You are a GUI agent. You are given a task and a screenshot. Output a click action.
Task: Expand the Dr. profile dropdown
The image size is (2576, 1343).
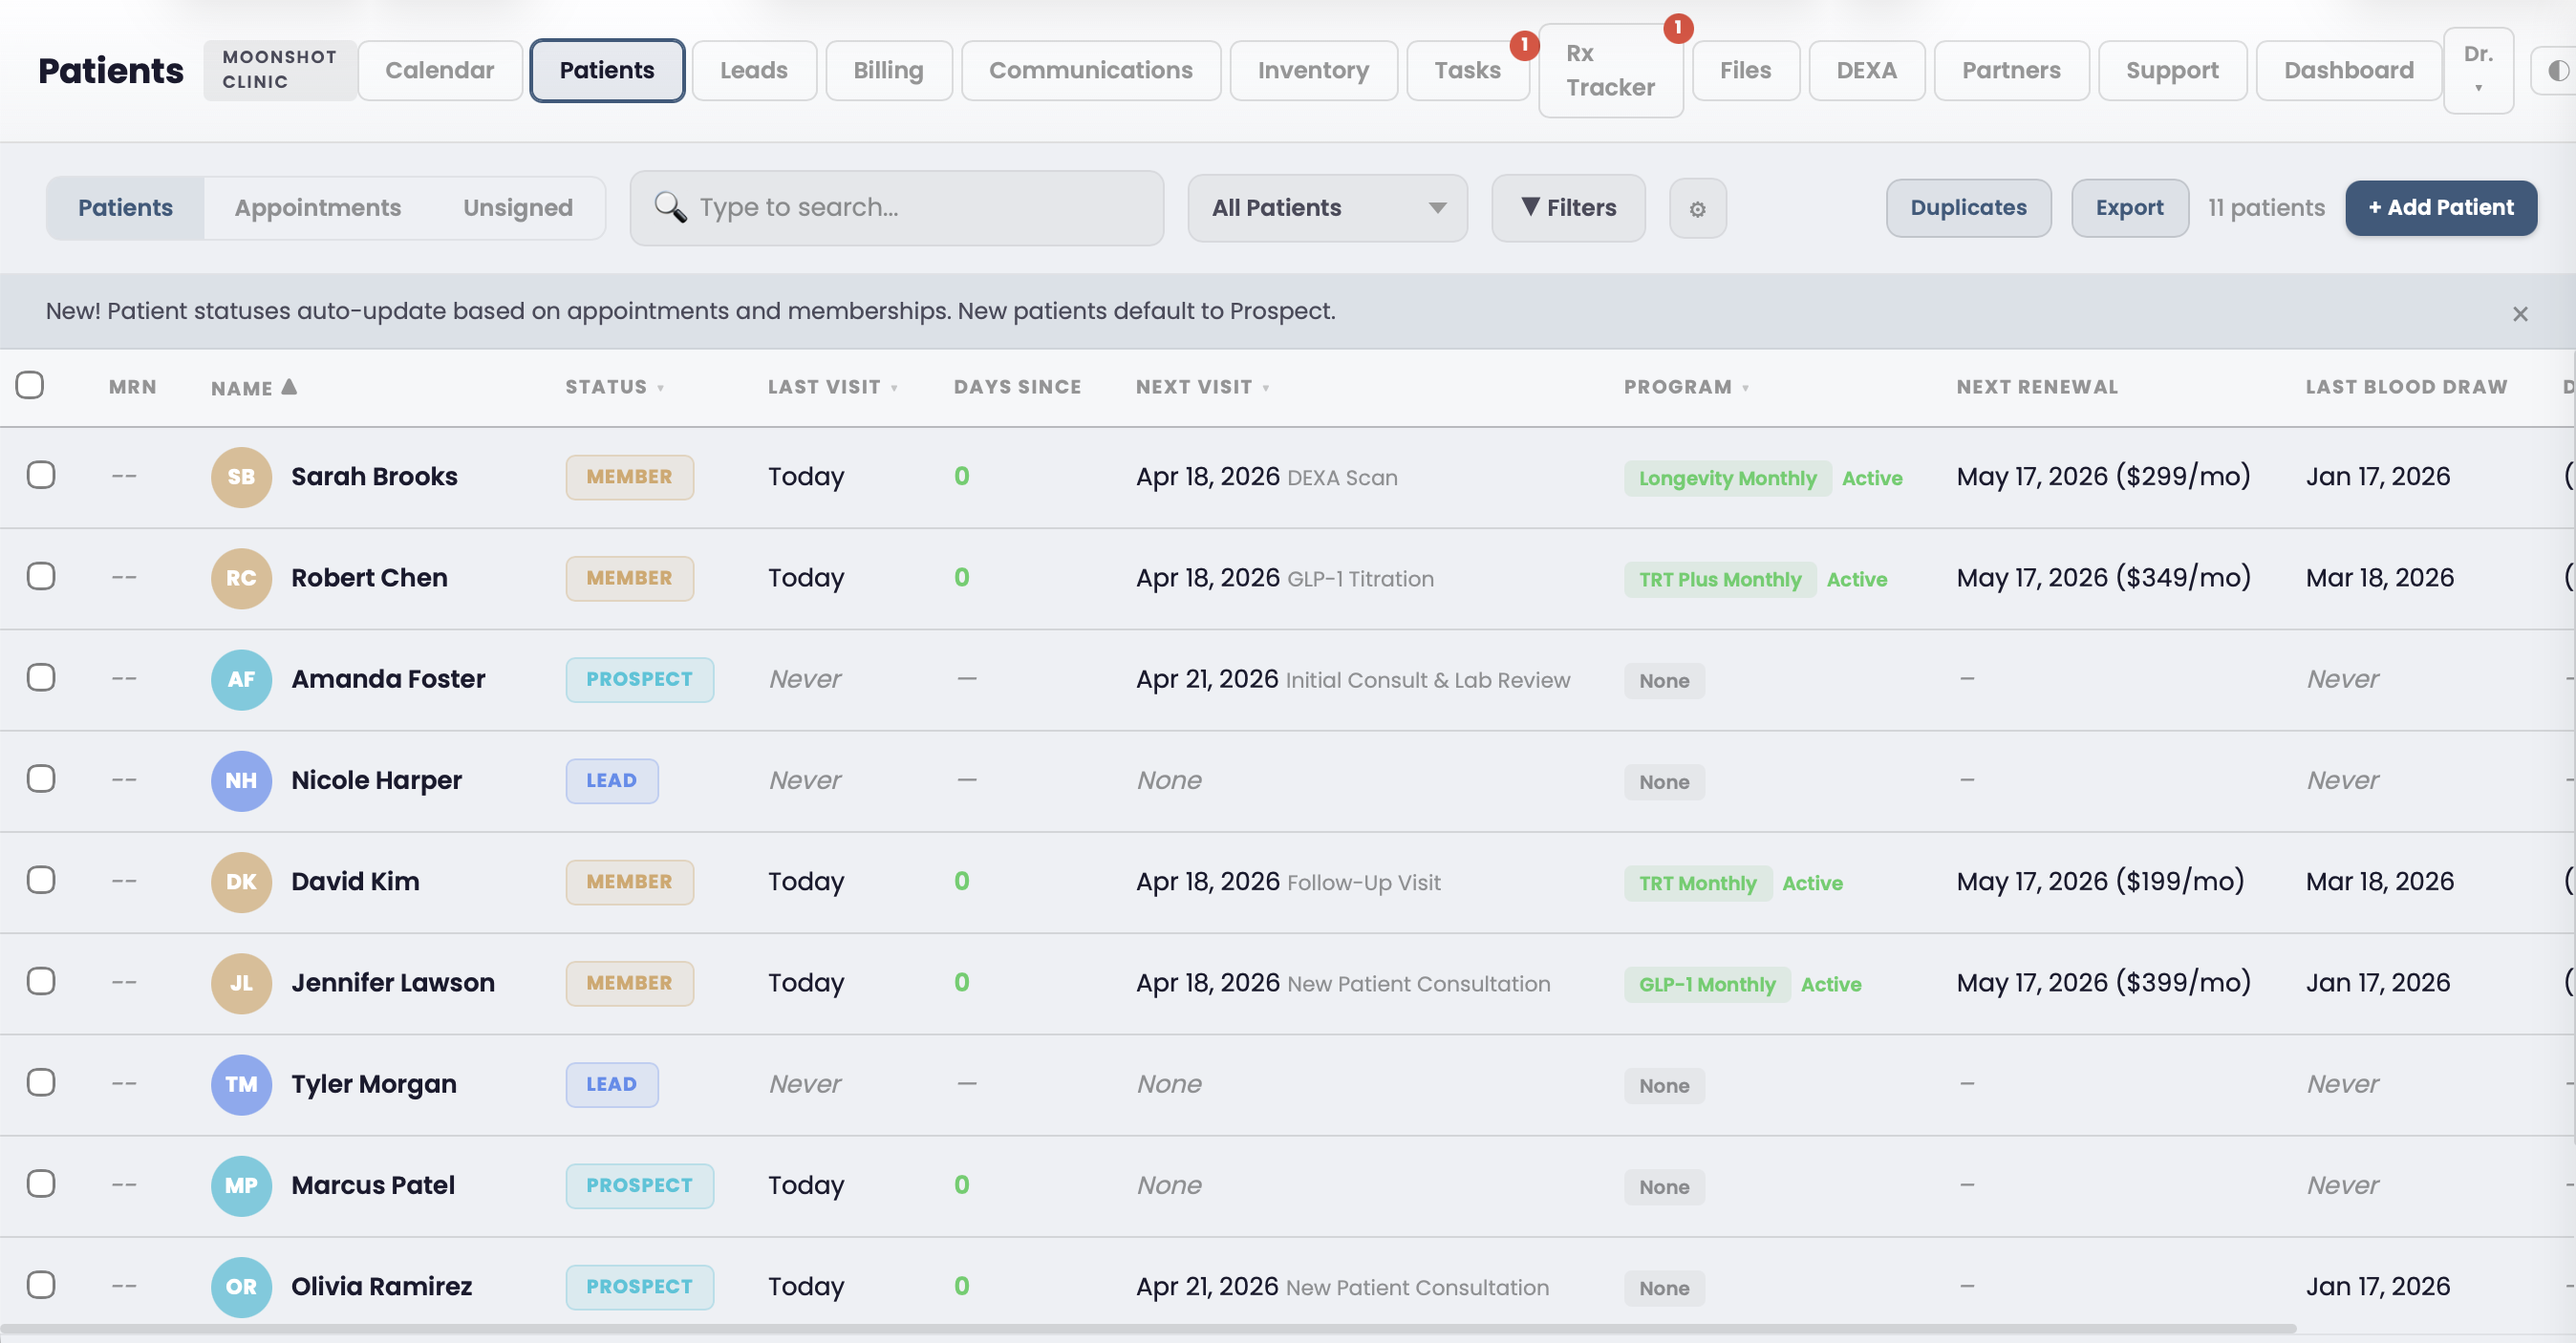(x=2479, y=70)
